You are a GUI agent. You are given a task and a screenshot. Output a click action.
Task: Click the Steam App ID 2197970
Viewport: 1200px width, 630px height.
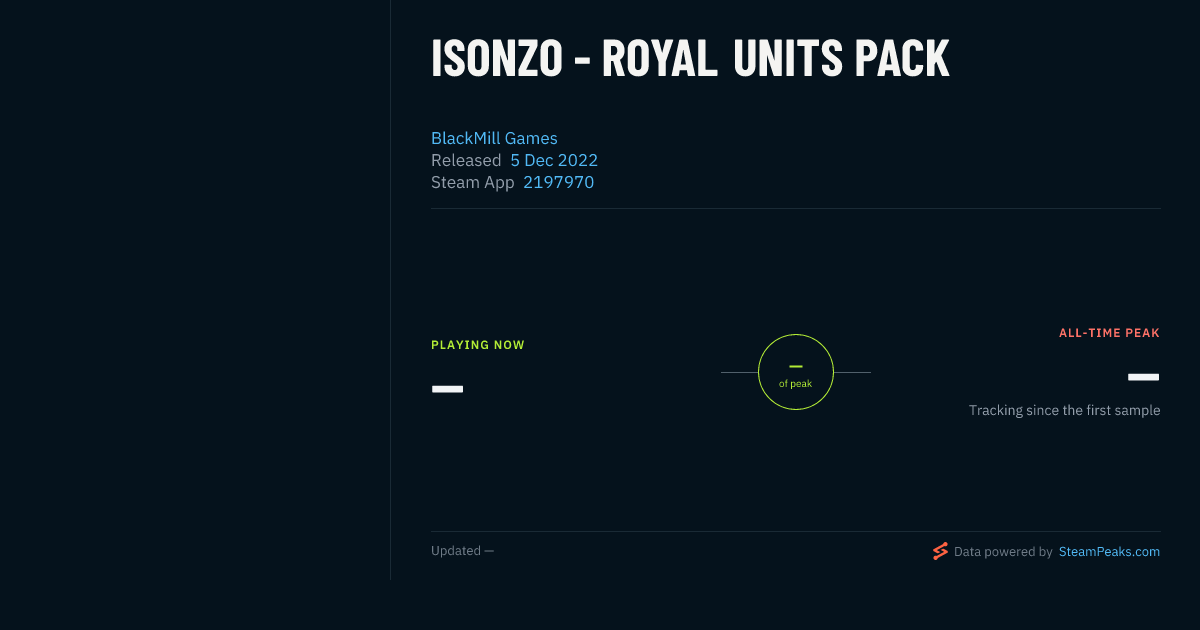(x=558, y=182)
